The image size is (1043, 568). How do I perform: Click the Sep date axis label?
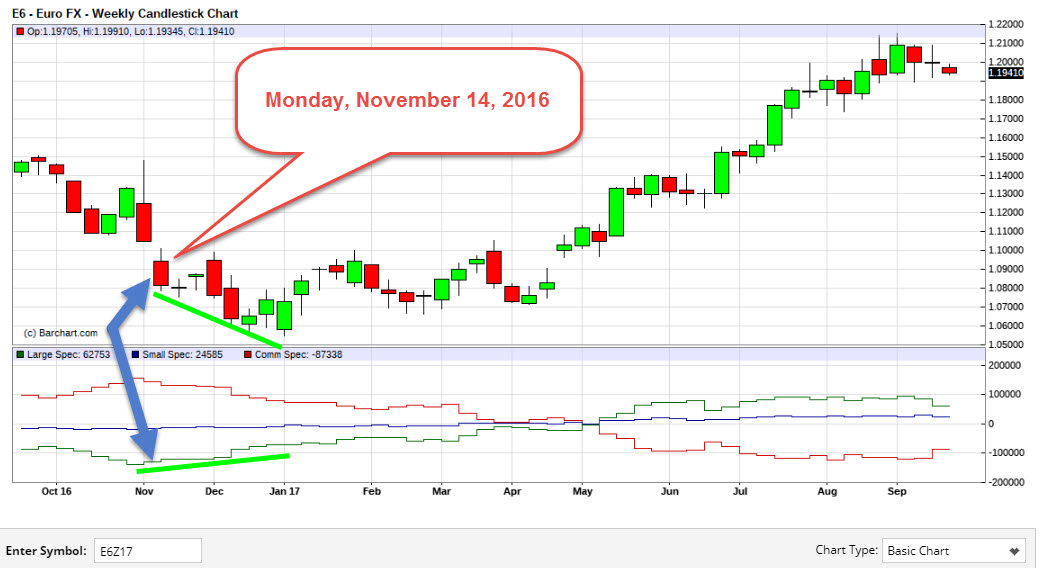pyautogui.click(x=897, y=491)
